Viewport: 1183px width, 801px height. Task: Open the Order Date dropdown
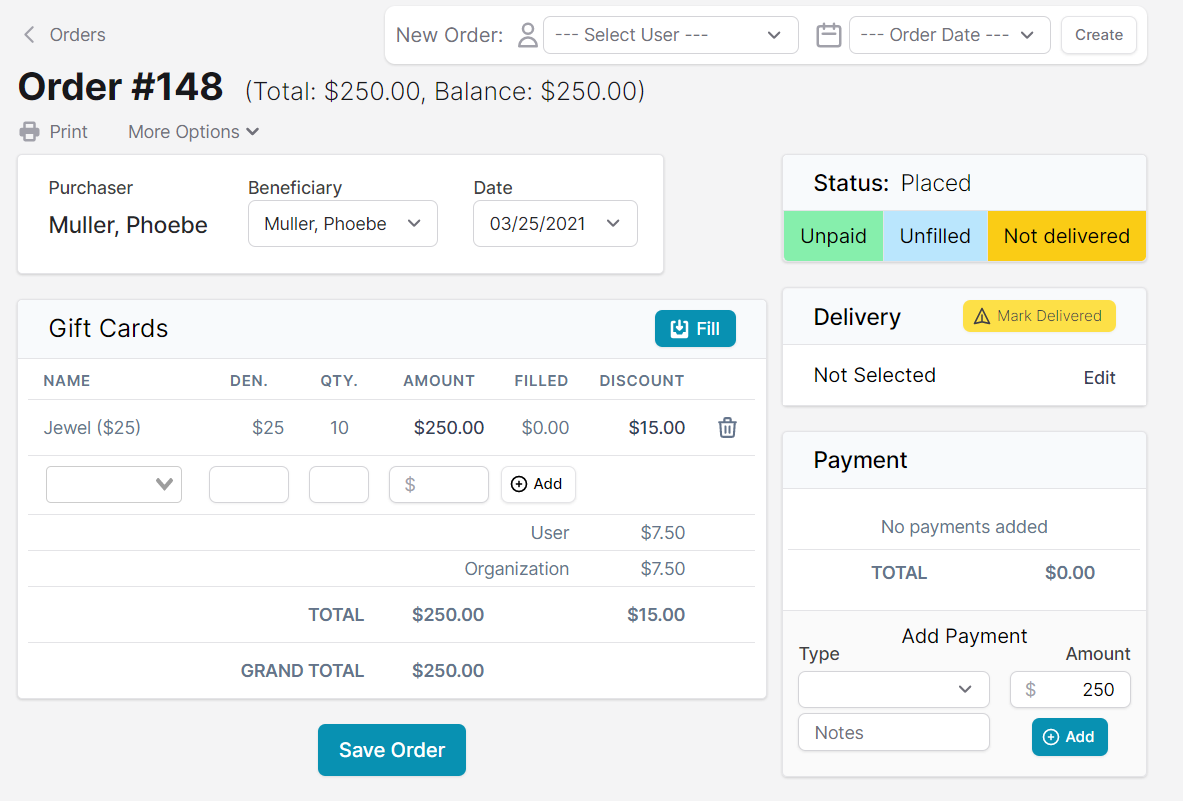949,35
